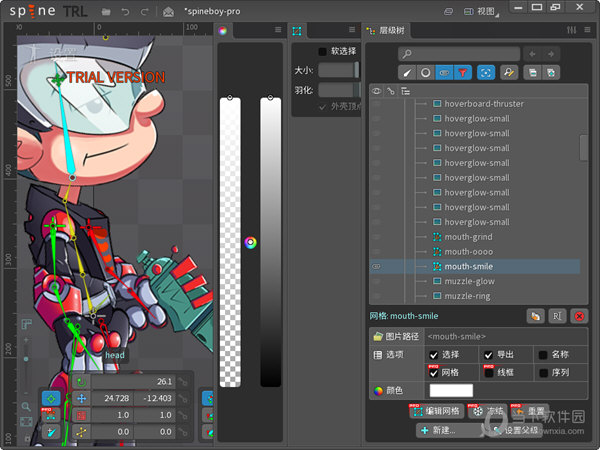Select Translate tool blue arrows icon
Image resolution: width=600 pixels, height=450 pixels.
81,398
